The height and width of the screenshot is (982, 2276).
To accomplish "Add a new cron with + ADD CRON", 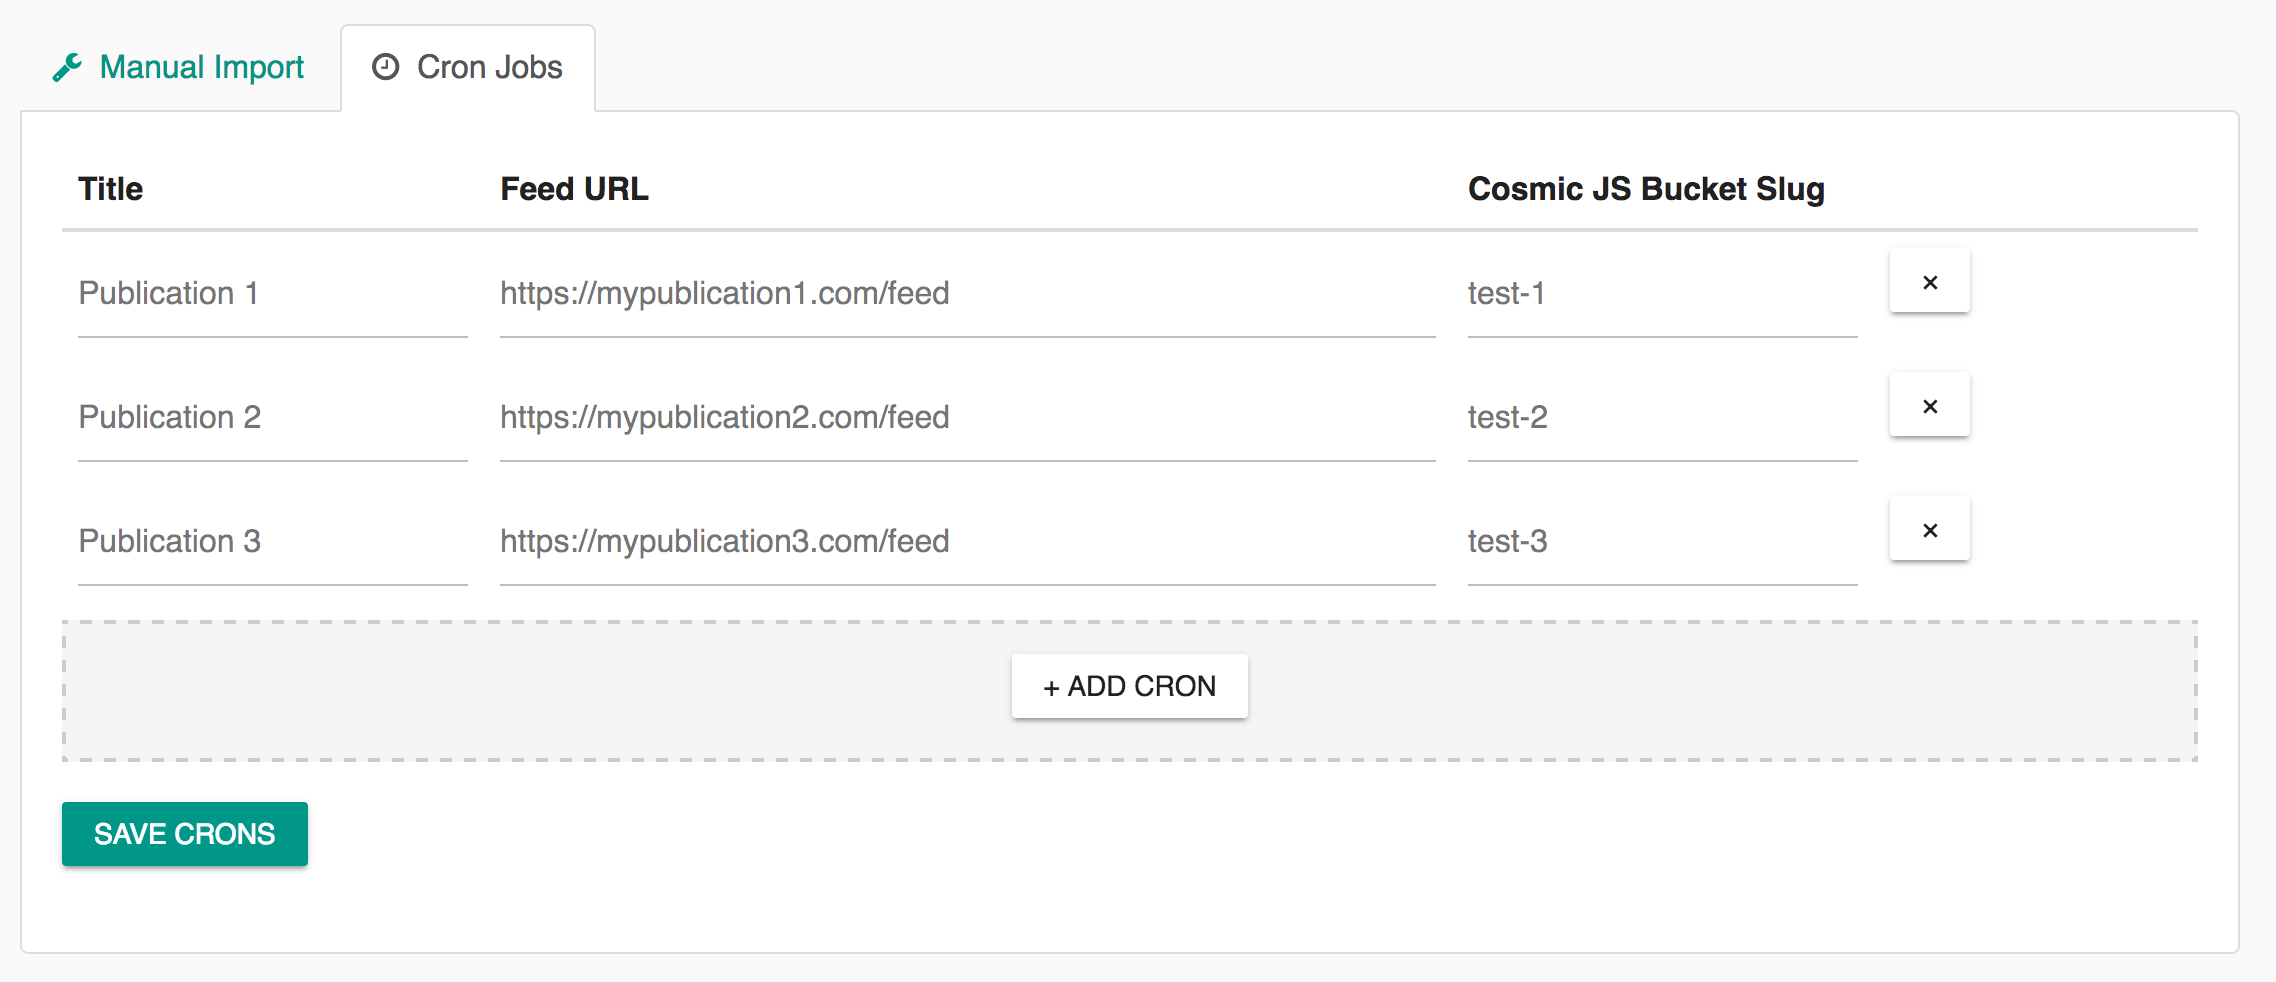I will (x=1130, y=686).
